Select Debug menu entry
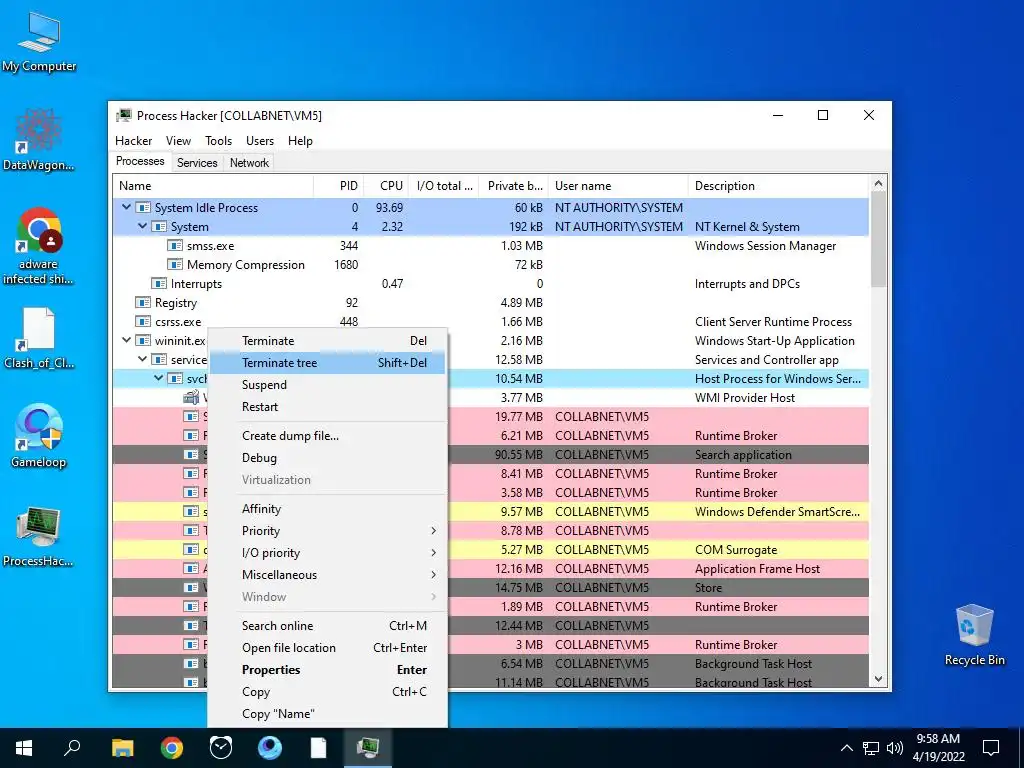This screenshot has height=768, width=1024. click(328, 458)
